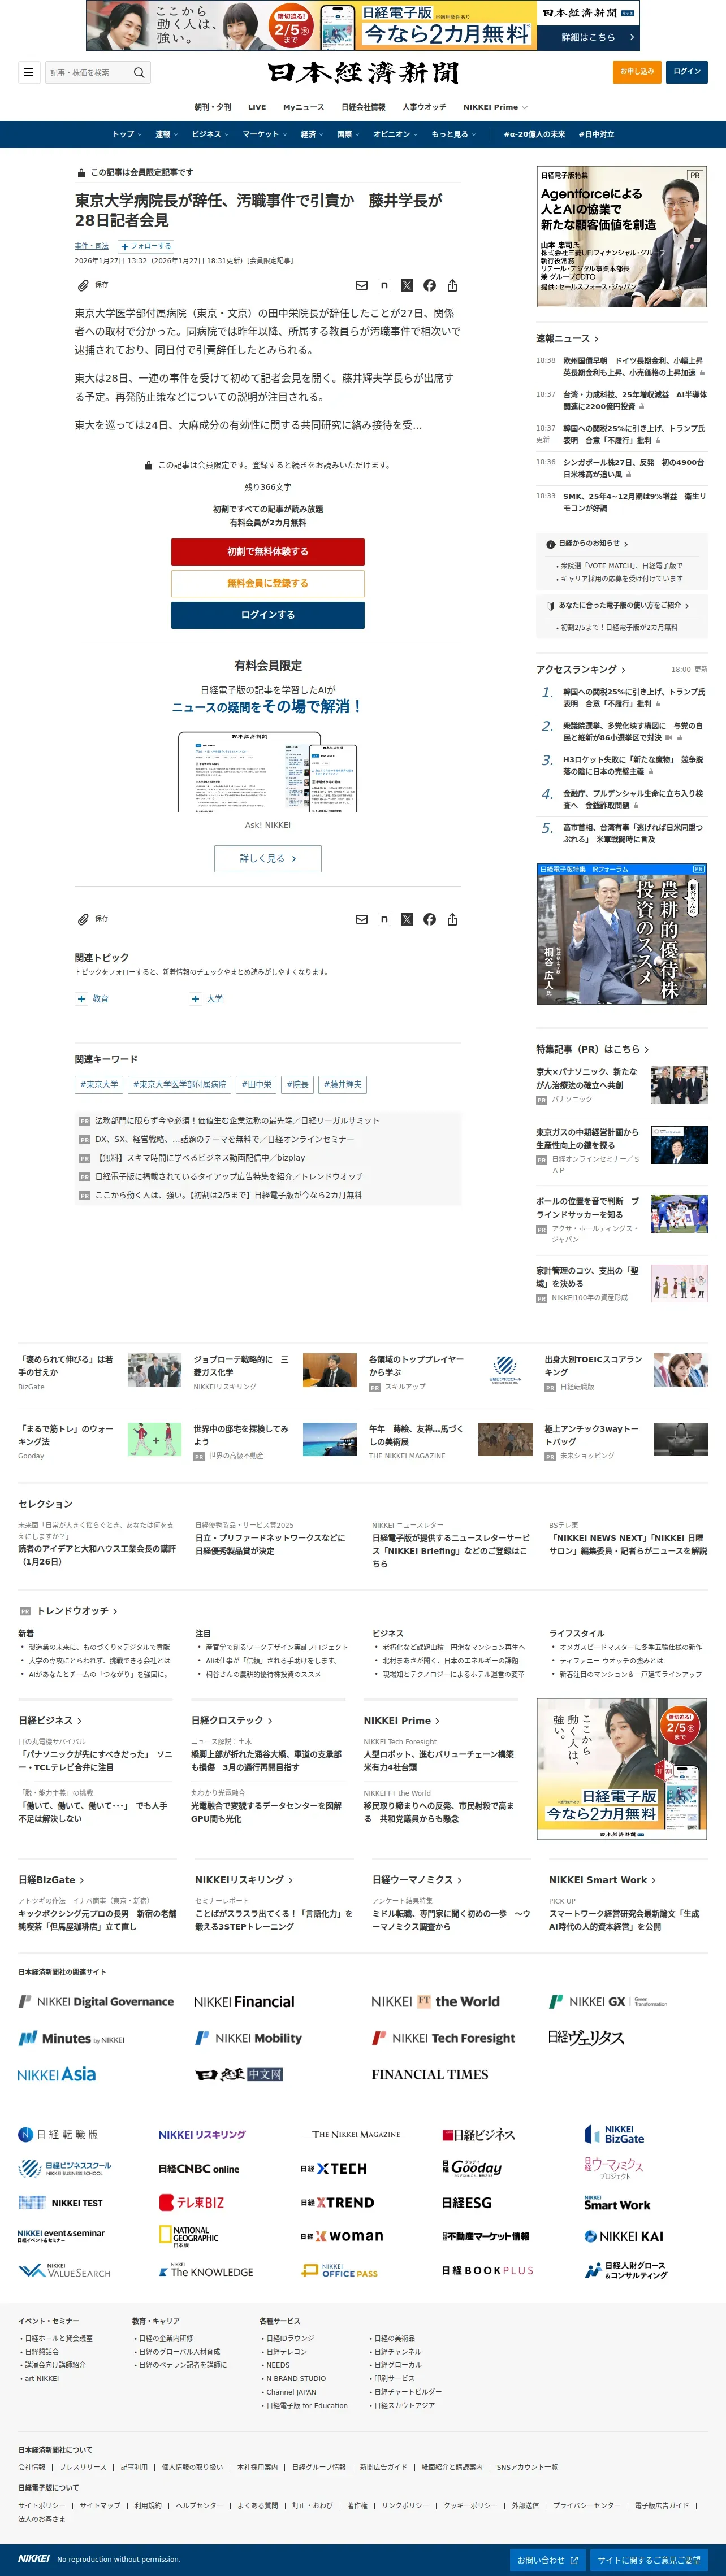Click the lower envelope mail icon

click(x=362, y=919)
